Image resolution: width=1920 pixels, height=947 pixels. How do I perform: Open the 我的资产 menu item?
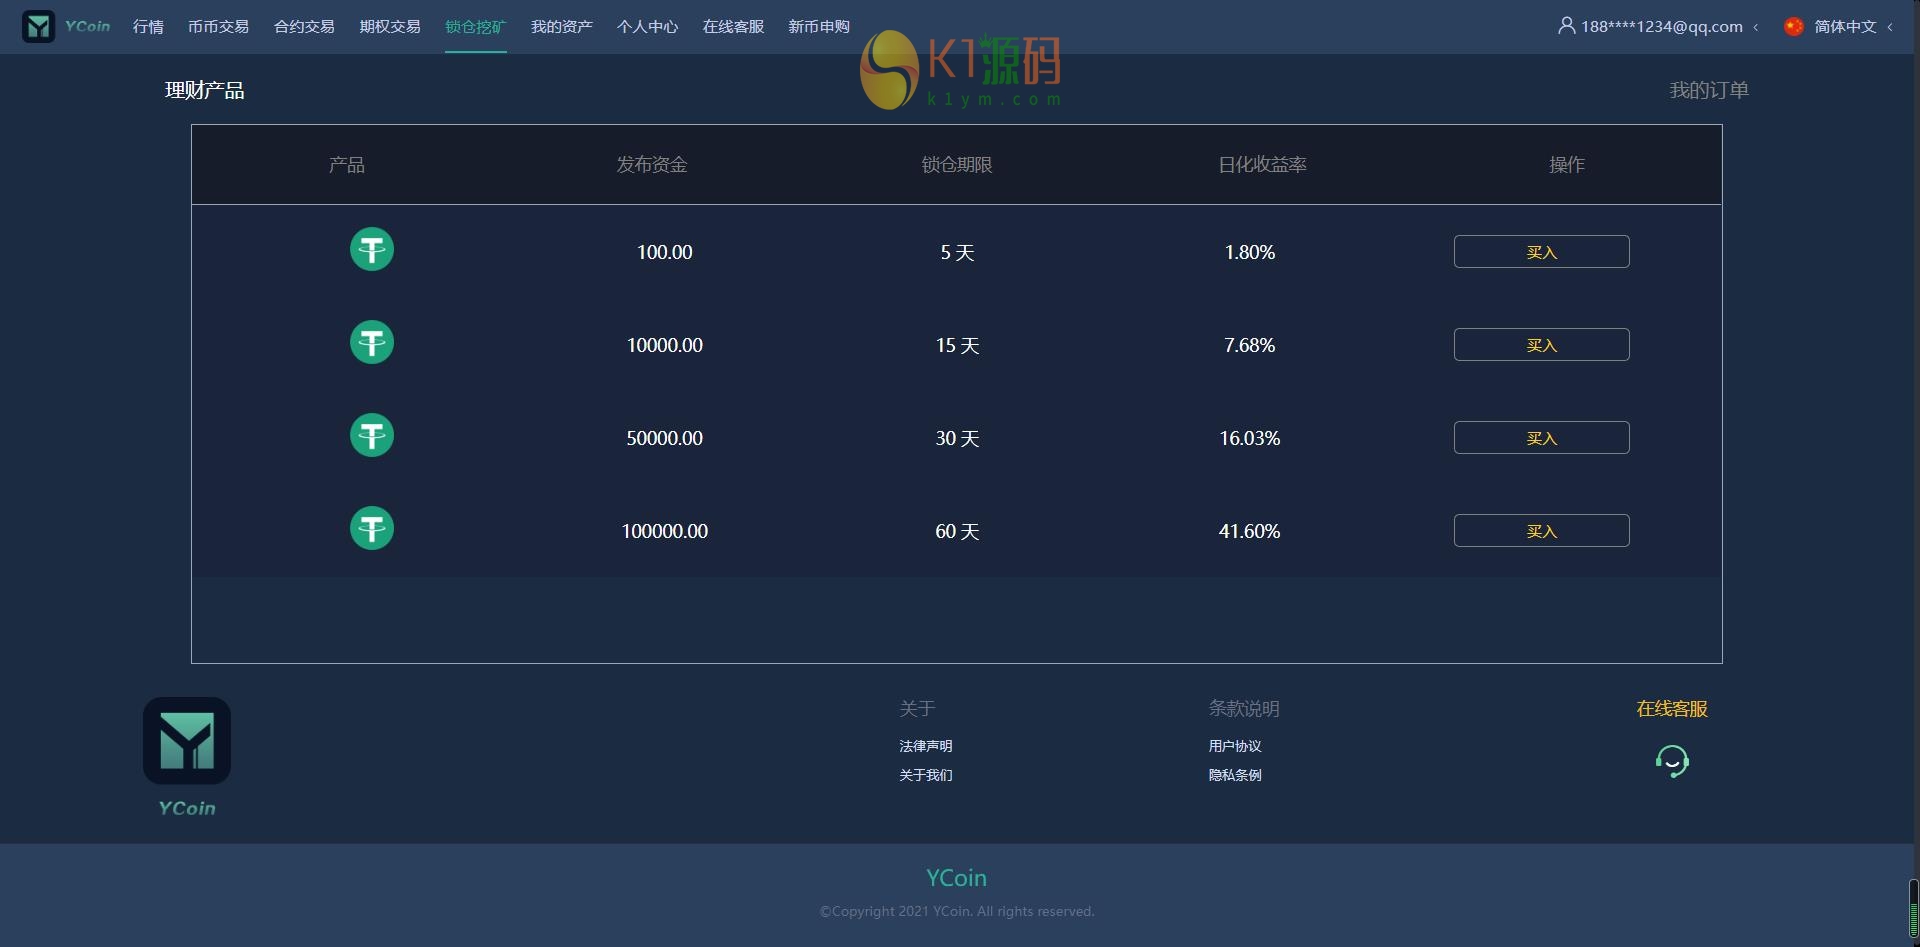click(562, 27)
